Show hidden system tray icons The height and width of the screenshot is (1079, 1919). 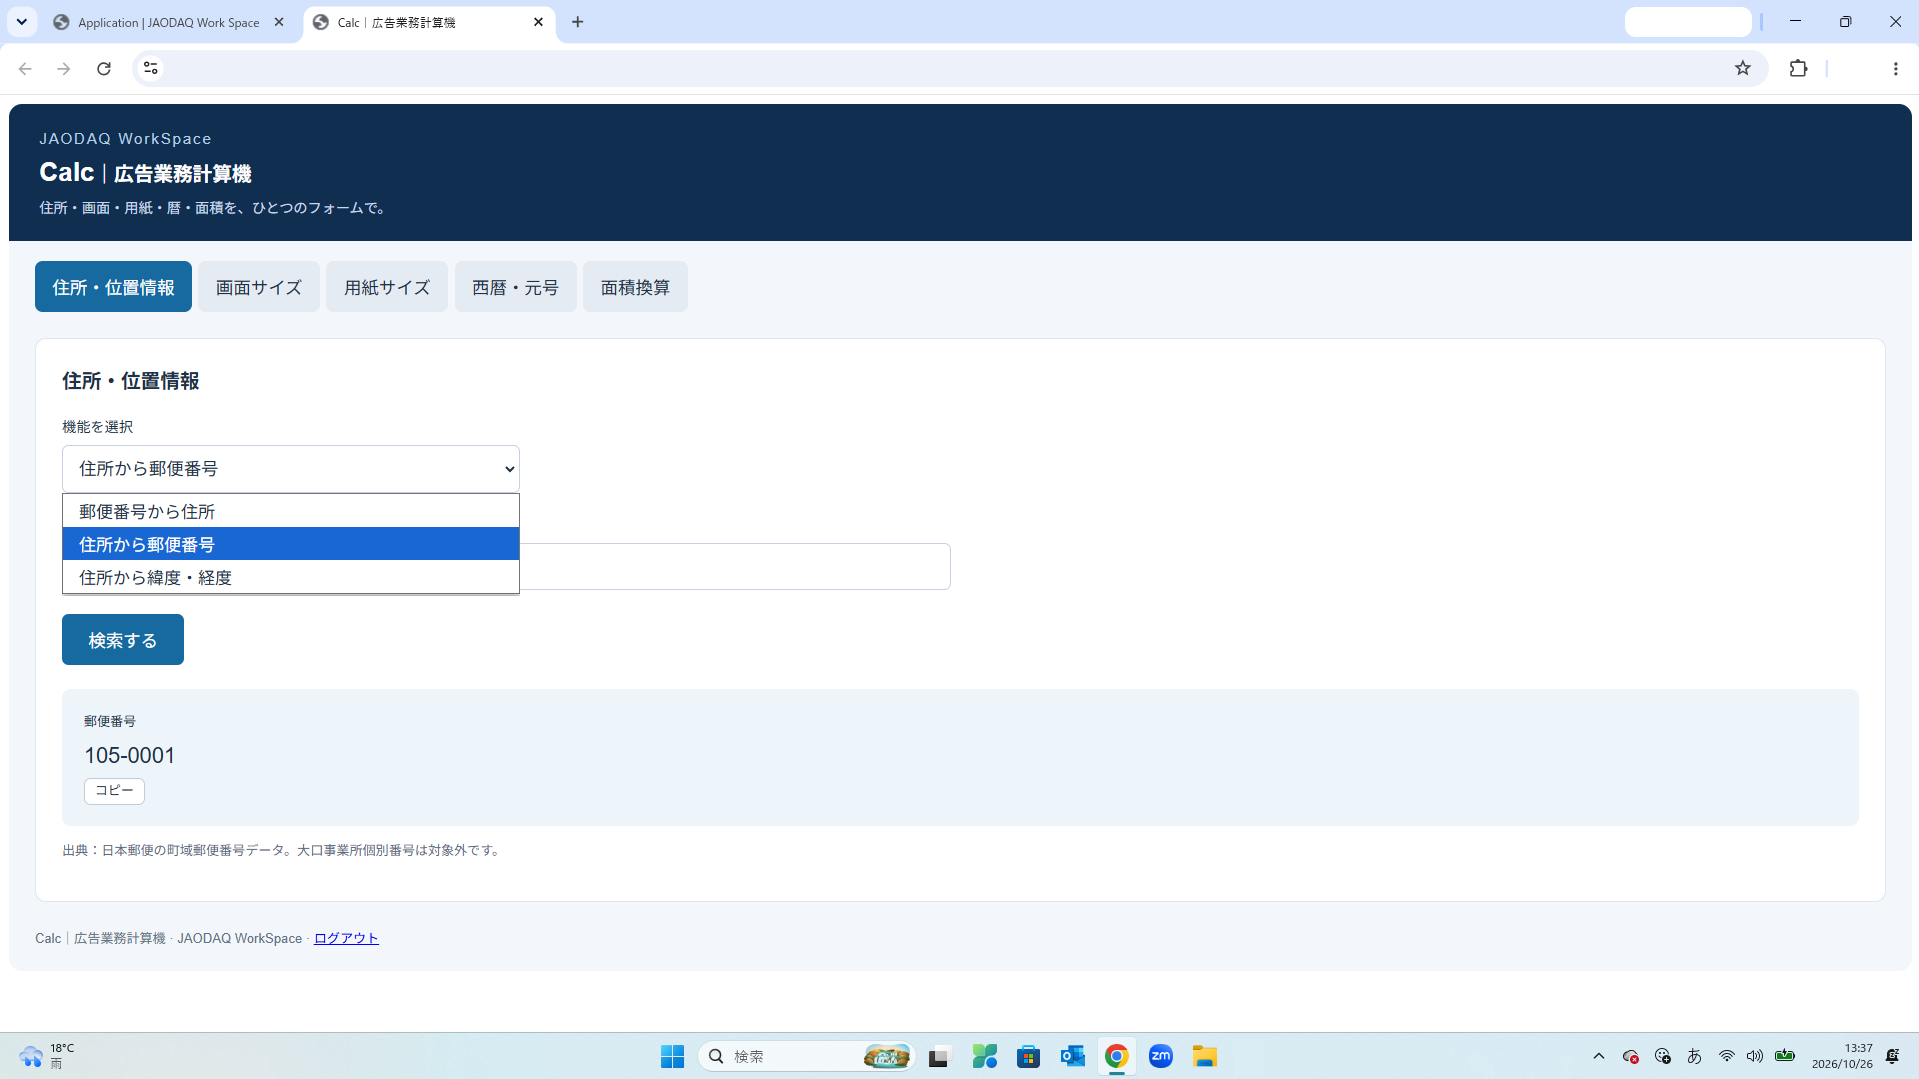1599,1056
